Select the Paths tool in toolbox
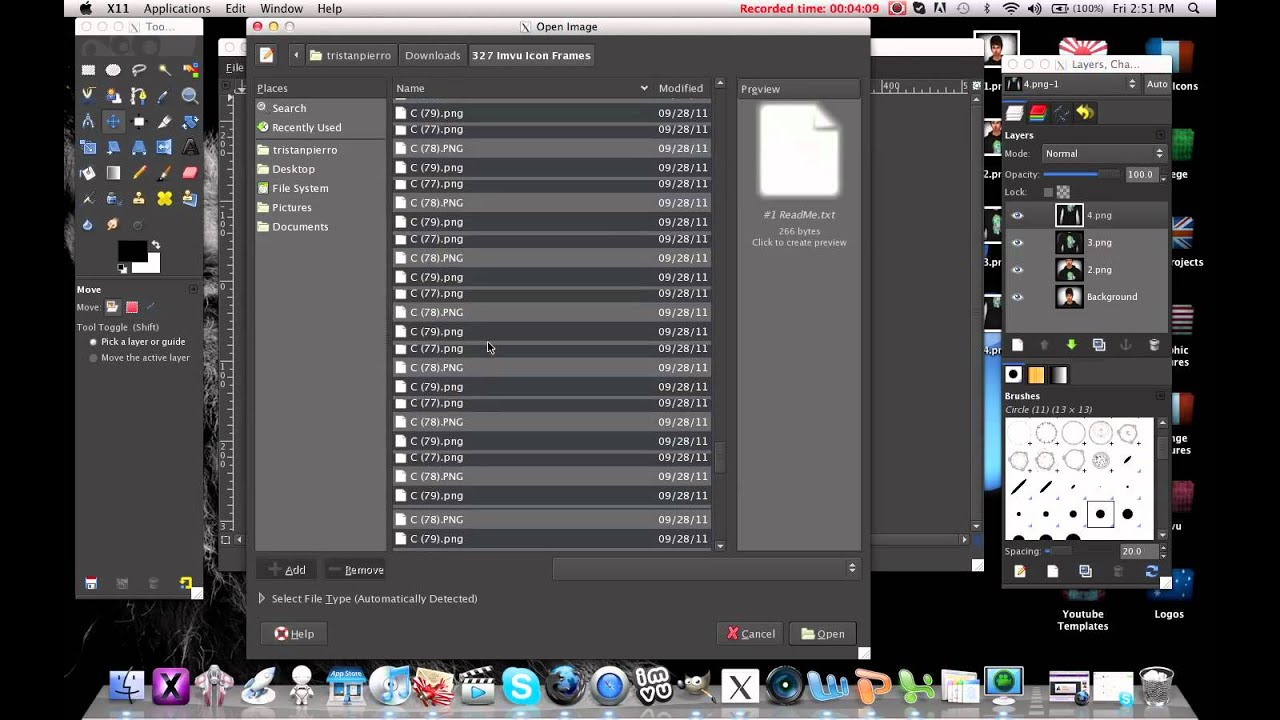 coord(139,96)
